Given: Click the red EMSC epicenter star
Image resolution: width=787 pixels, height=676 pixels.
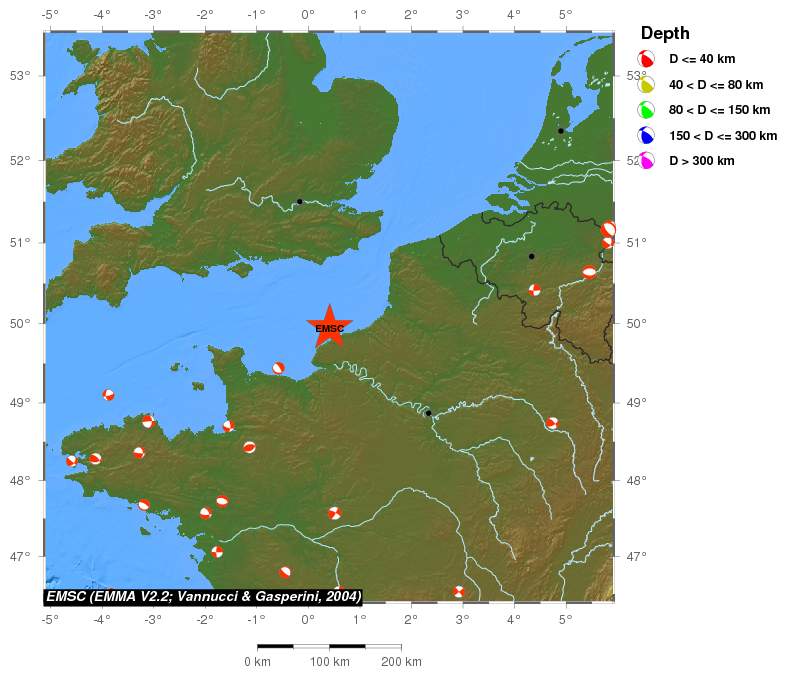Looking at the screenshot, I should coord(329,327).
